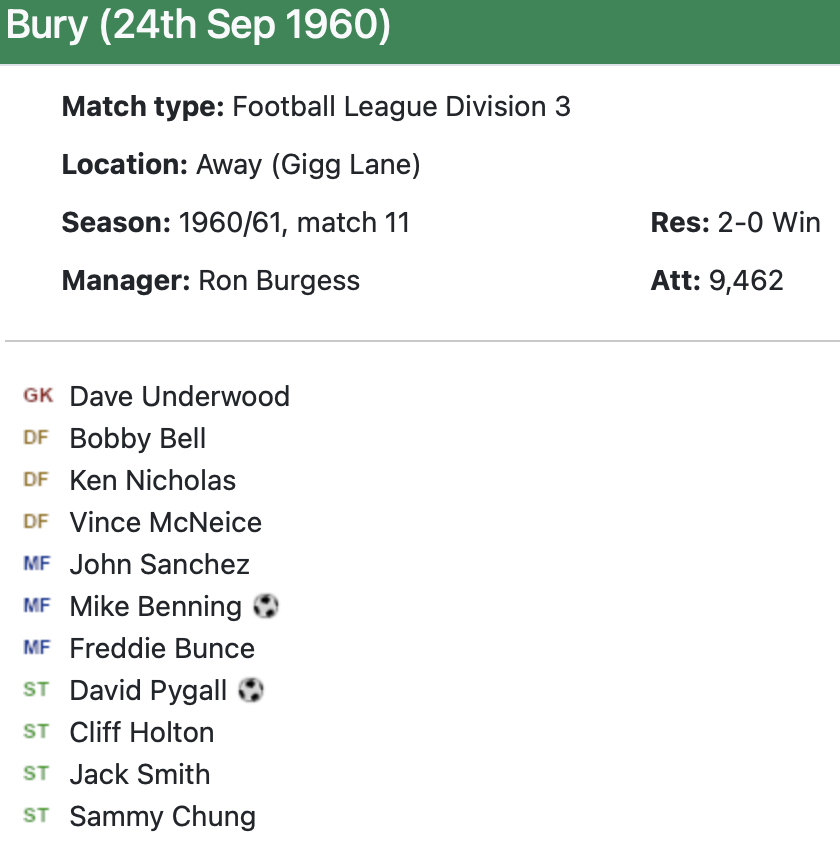Screen dimensions: 840x854
Task: Click the ST badge next to Cliff Holton
Action: (x=36, y=732)
